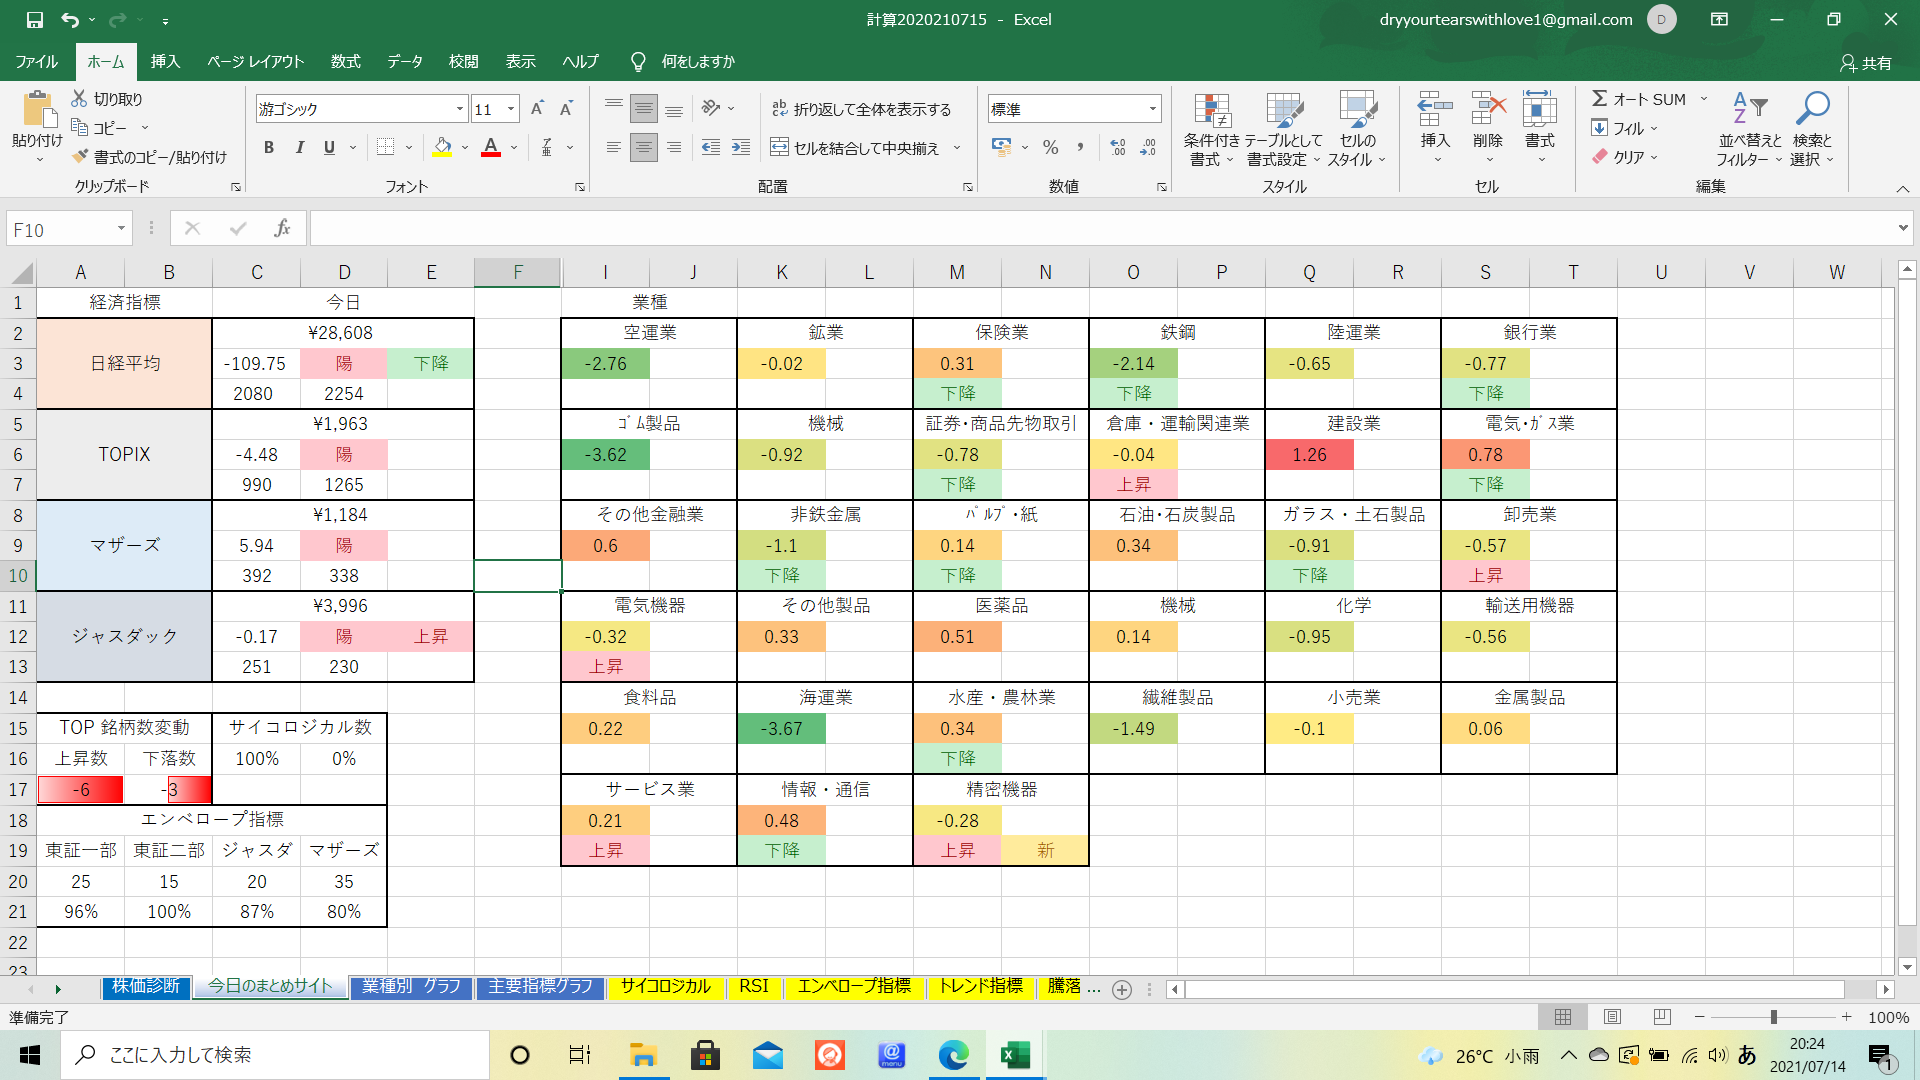
Task: Toggle italic formatting
Action: tap(299, 148)
